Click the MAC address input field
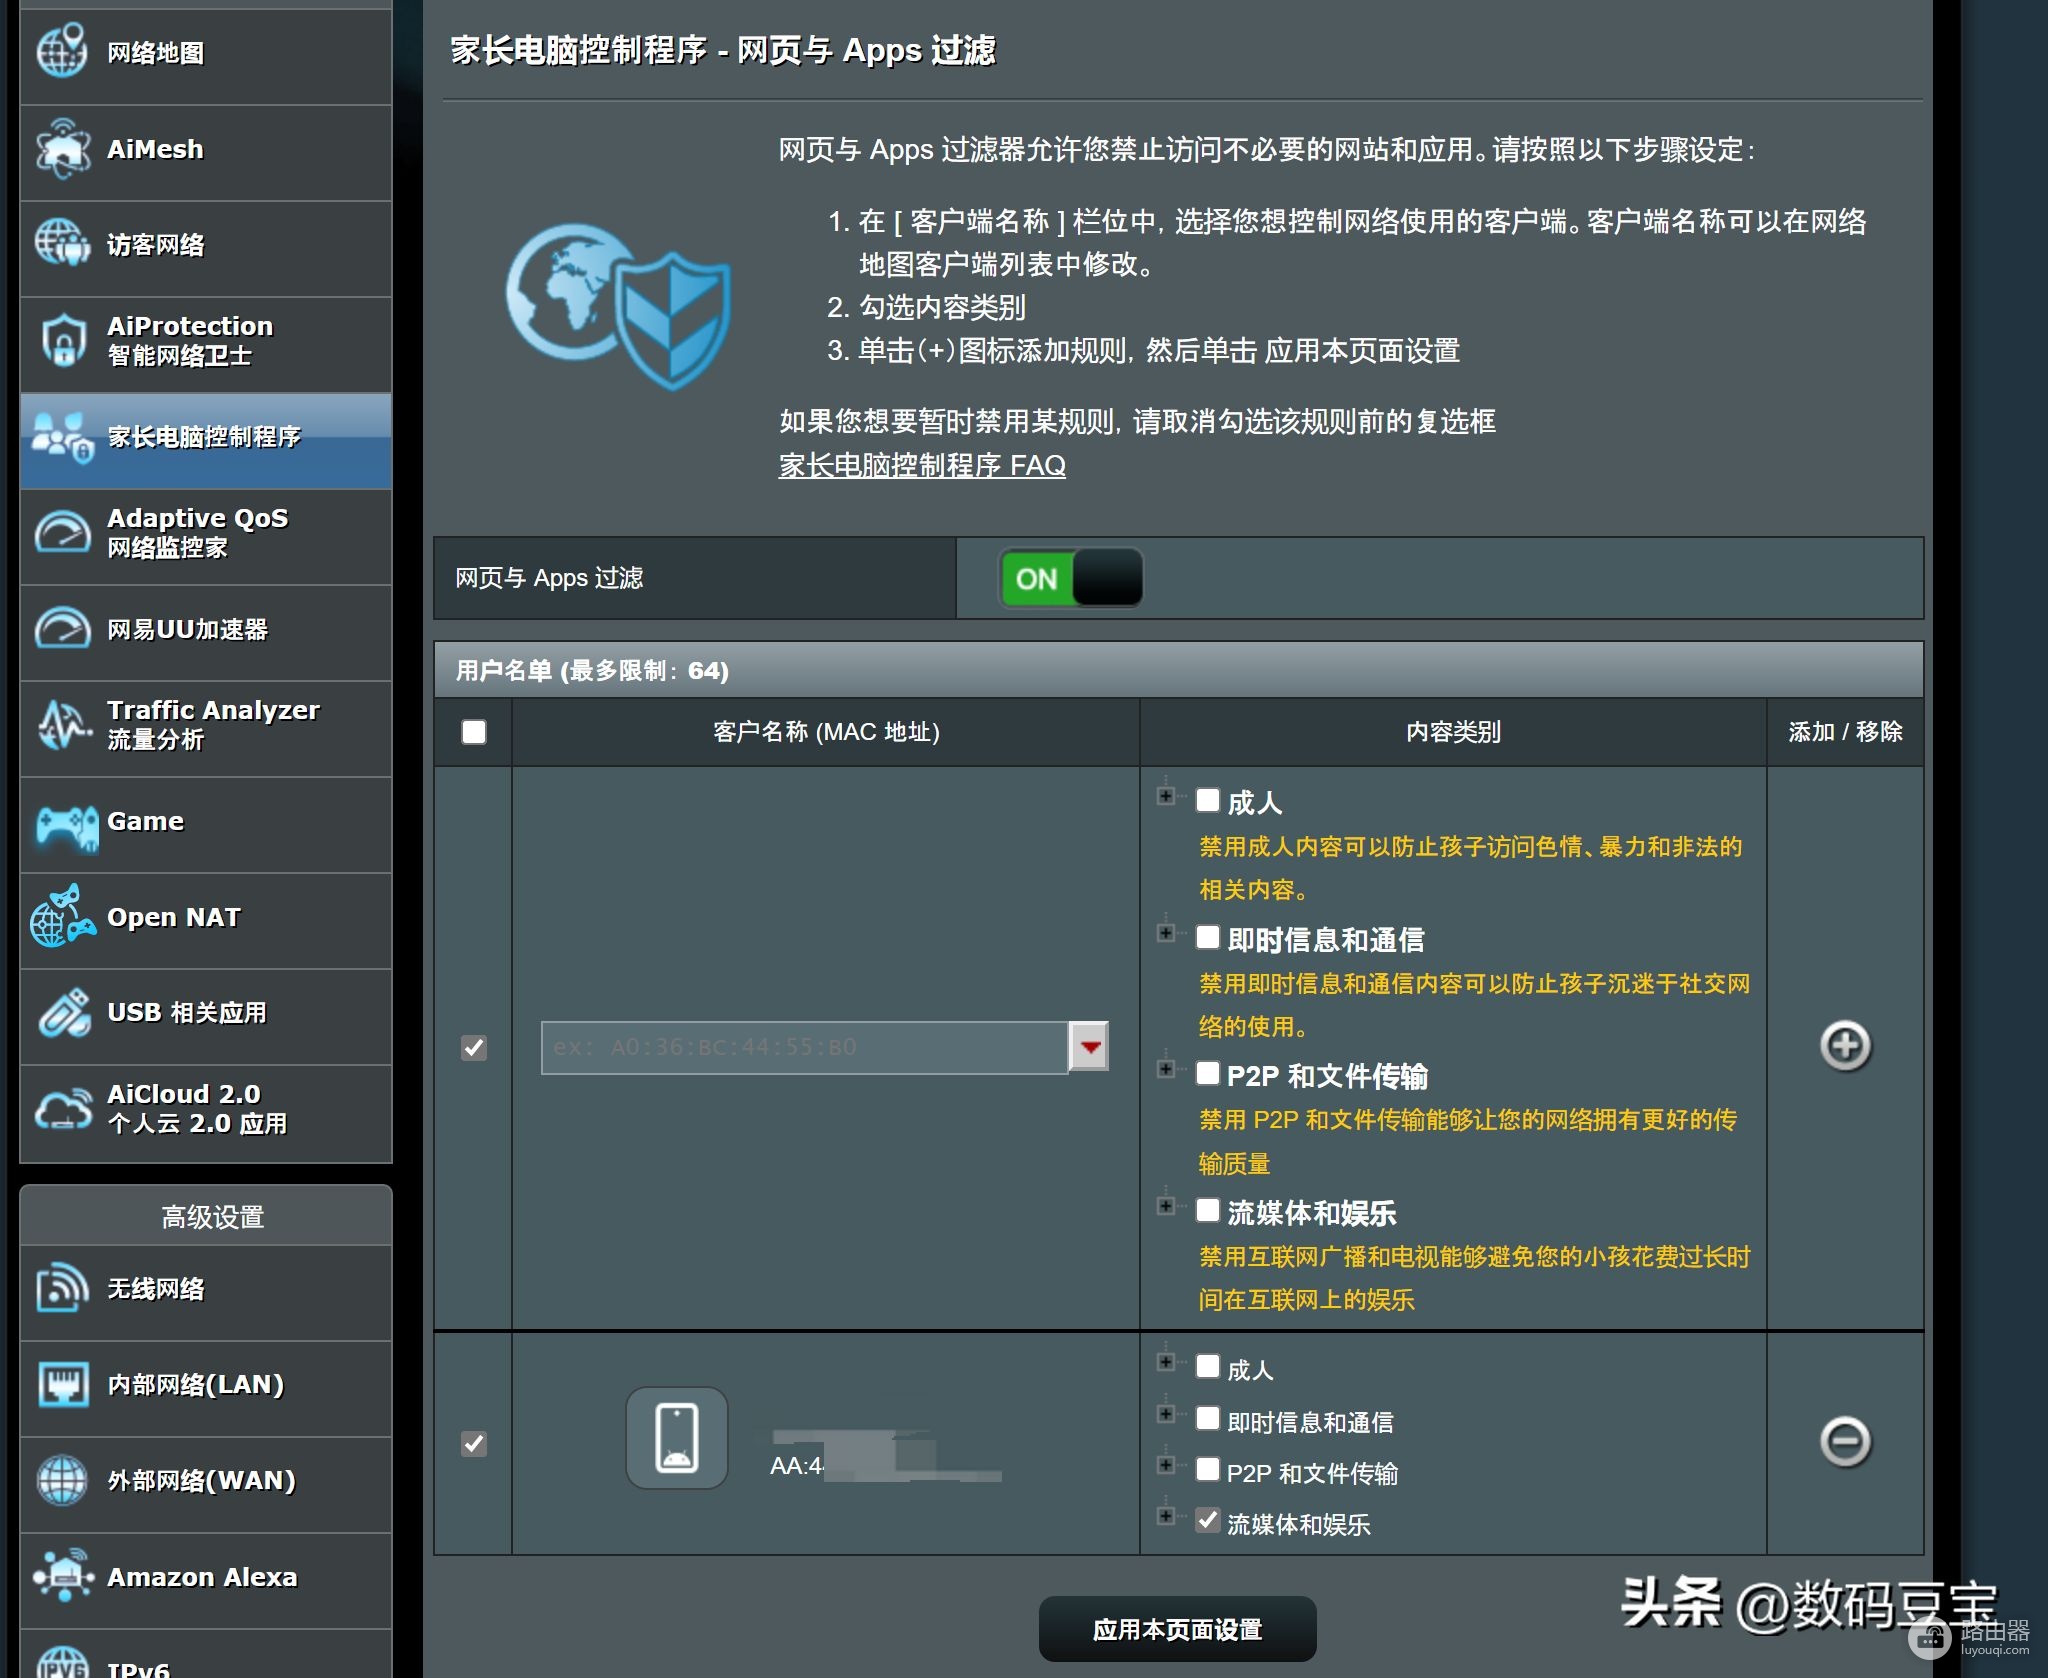 pos(804,1047)
